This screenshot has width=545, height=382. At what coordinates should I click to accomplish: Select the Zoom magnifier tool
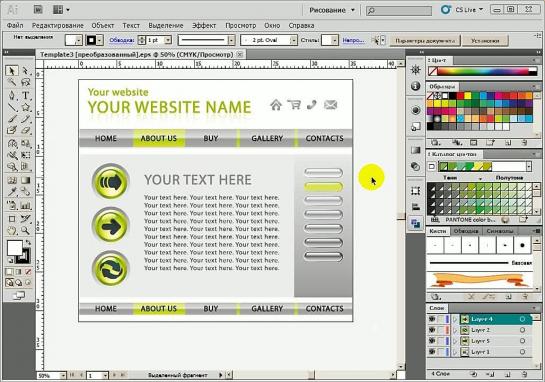pyautogui.click(x=25, y=230)
